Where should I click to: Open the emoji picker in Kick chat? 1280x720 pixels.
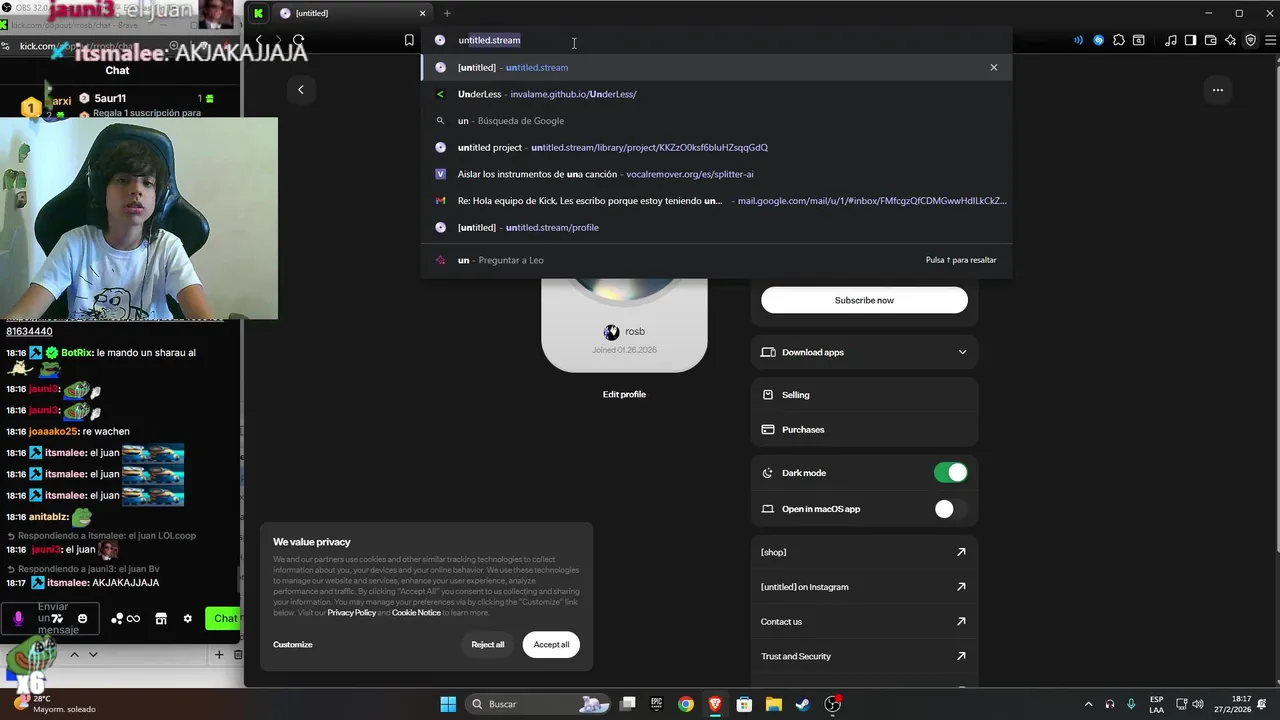point(82,619)
